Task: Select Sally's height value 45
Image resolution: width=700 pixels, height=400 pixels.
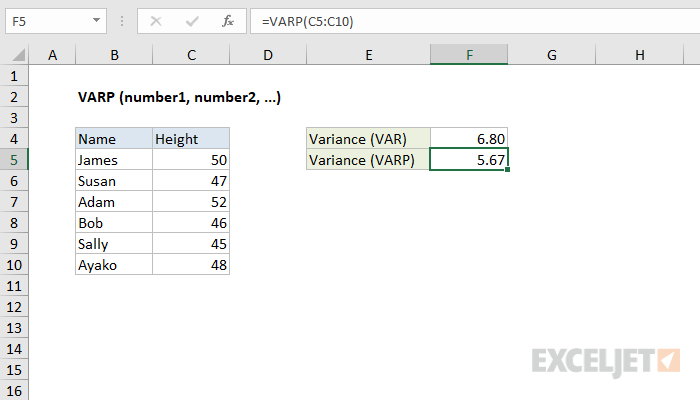Action: 191,244
